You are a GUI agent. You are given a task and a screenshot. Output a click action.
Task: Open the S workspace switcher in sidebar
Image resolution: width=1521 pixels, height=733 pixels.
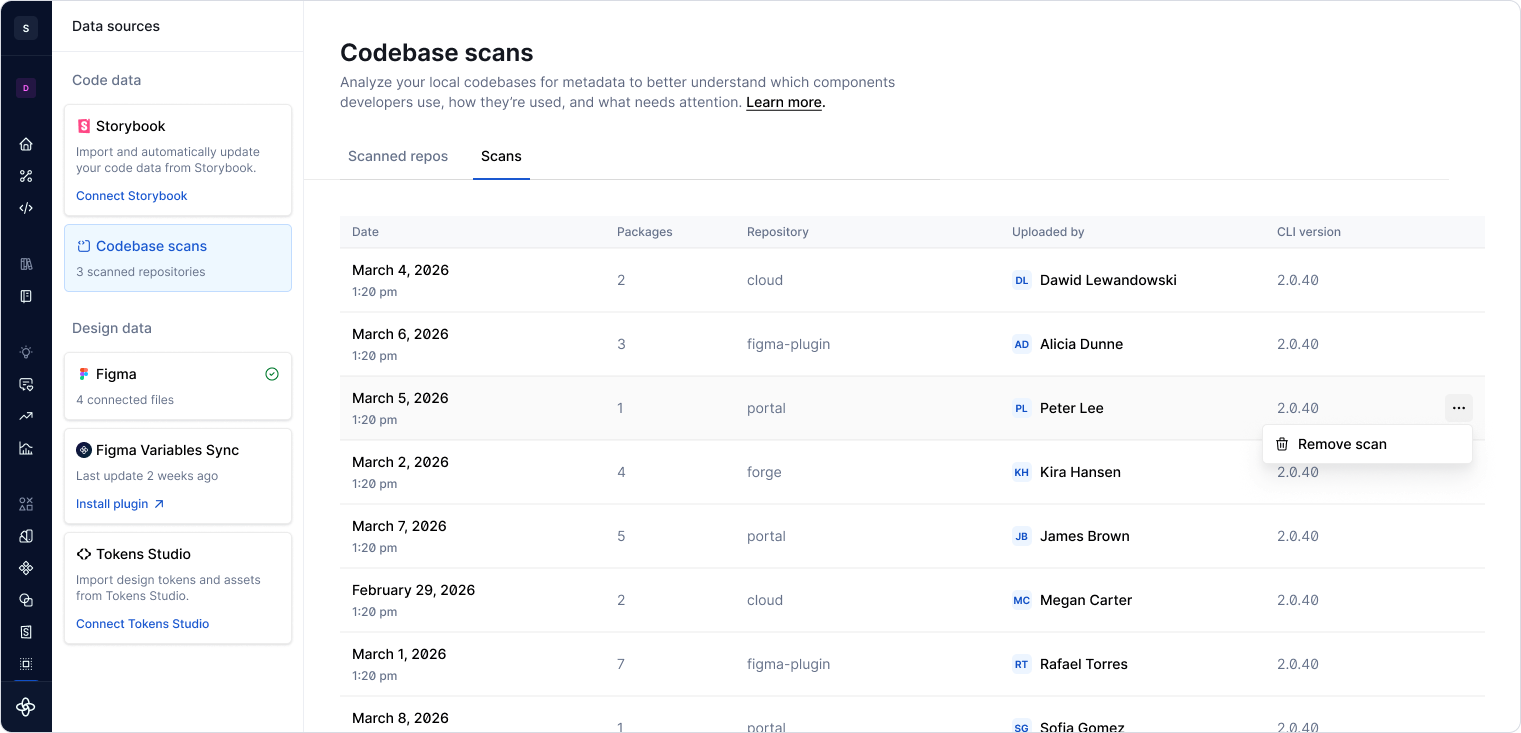26,28
